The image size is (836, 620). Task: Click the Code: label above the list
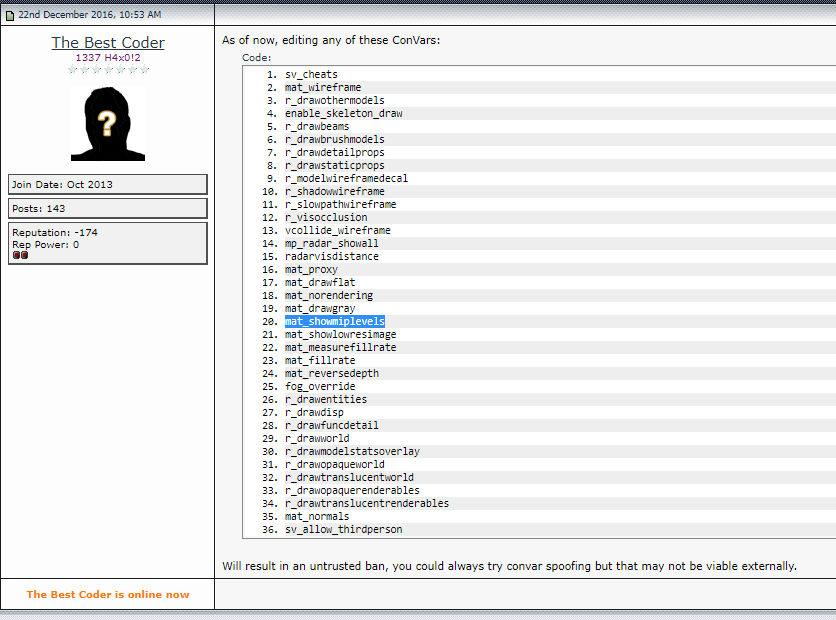pyautogui.click(x=256, y=58)
